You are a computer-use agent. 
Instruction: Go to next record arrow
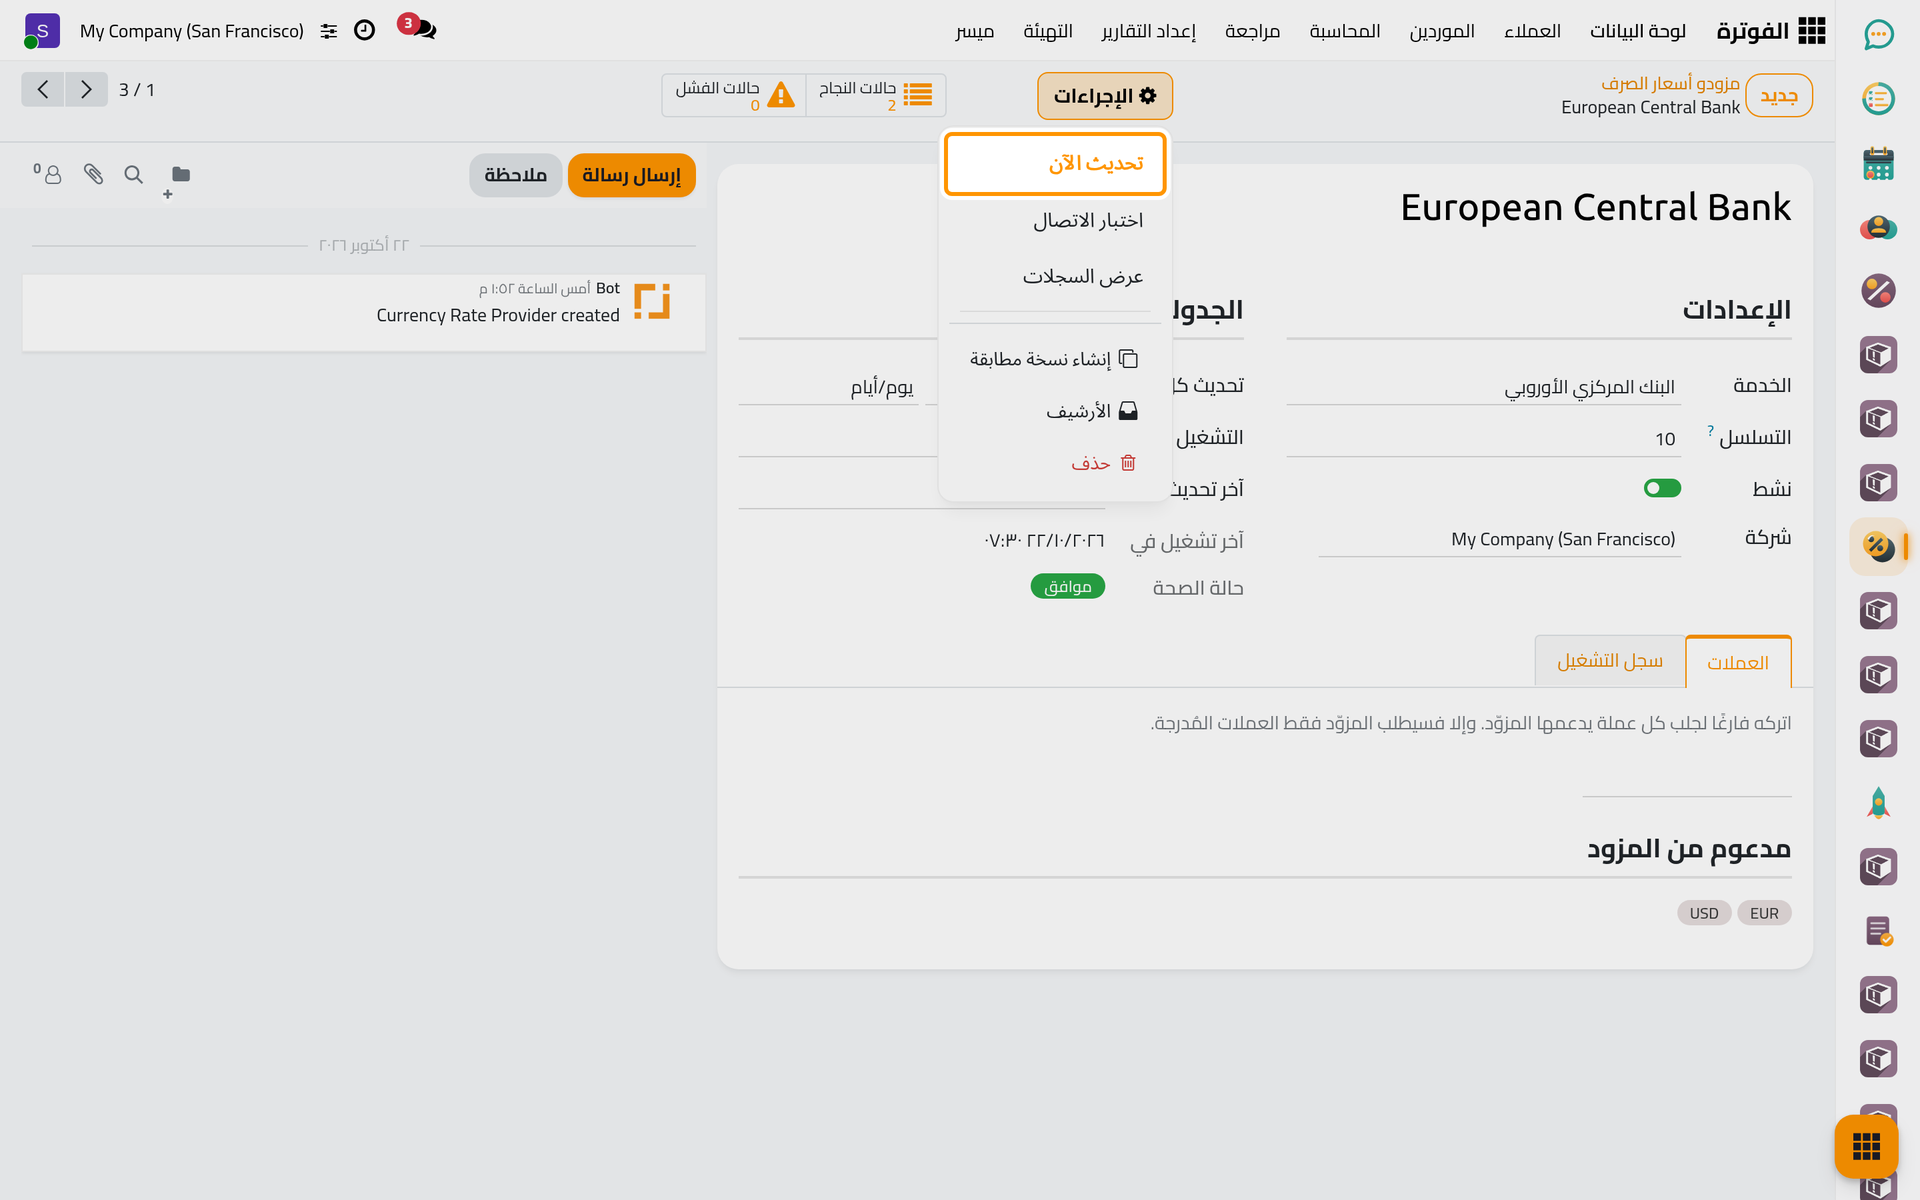(x=87, y=89)
